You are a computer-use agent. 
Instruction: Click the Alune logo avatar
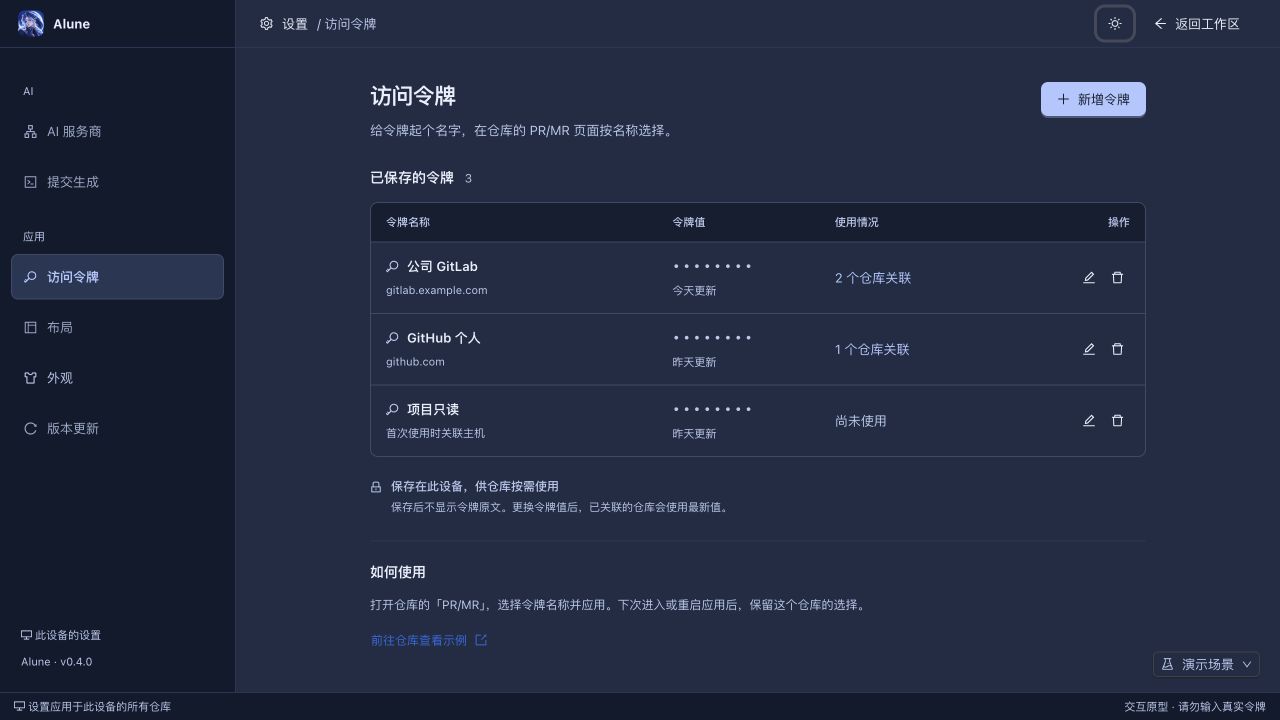[x=31, y=24]
